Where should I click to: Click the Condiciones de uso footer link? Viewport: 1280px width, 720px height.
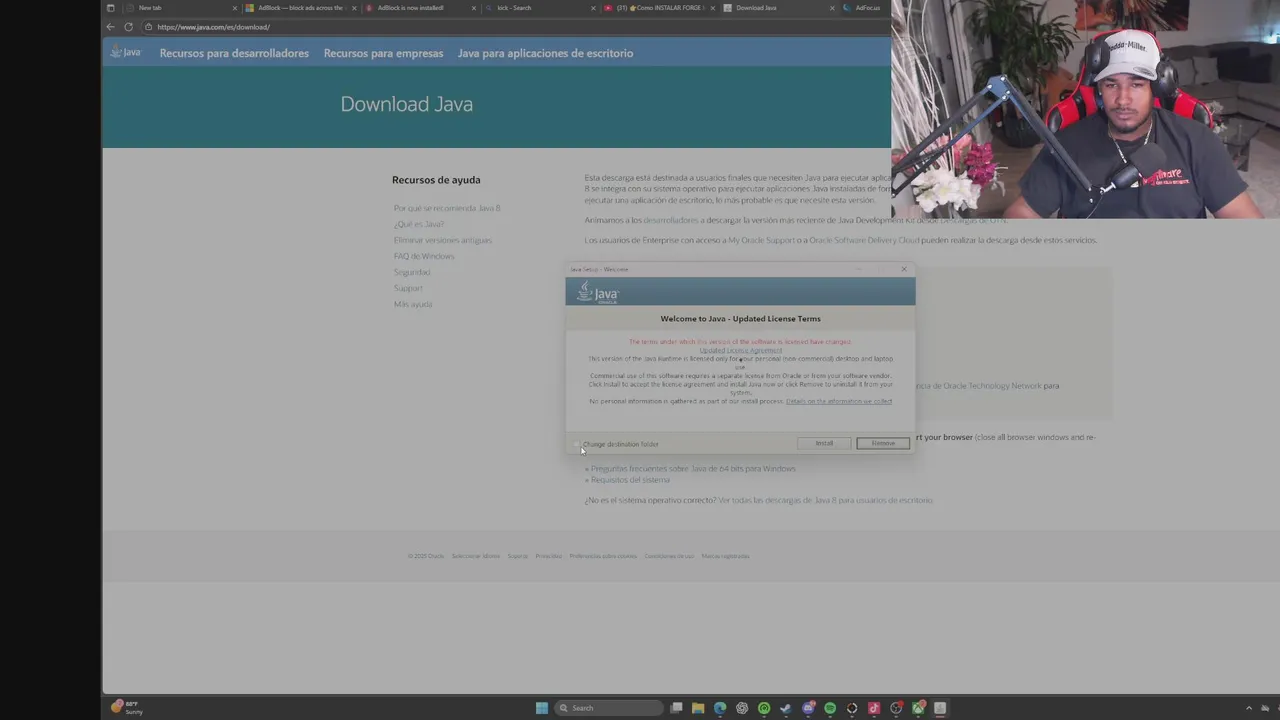pyautogui.click(x=669, y=556)
